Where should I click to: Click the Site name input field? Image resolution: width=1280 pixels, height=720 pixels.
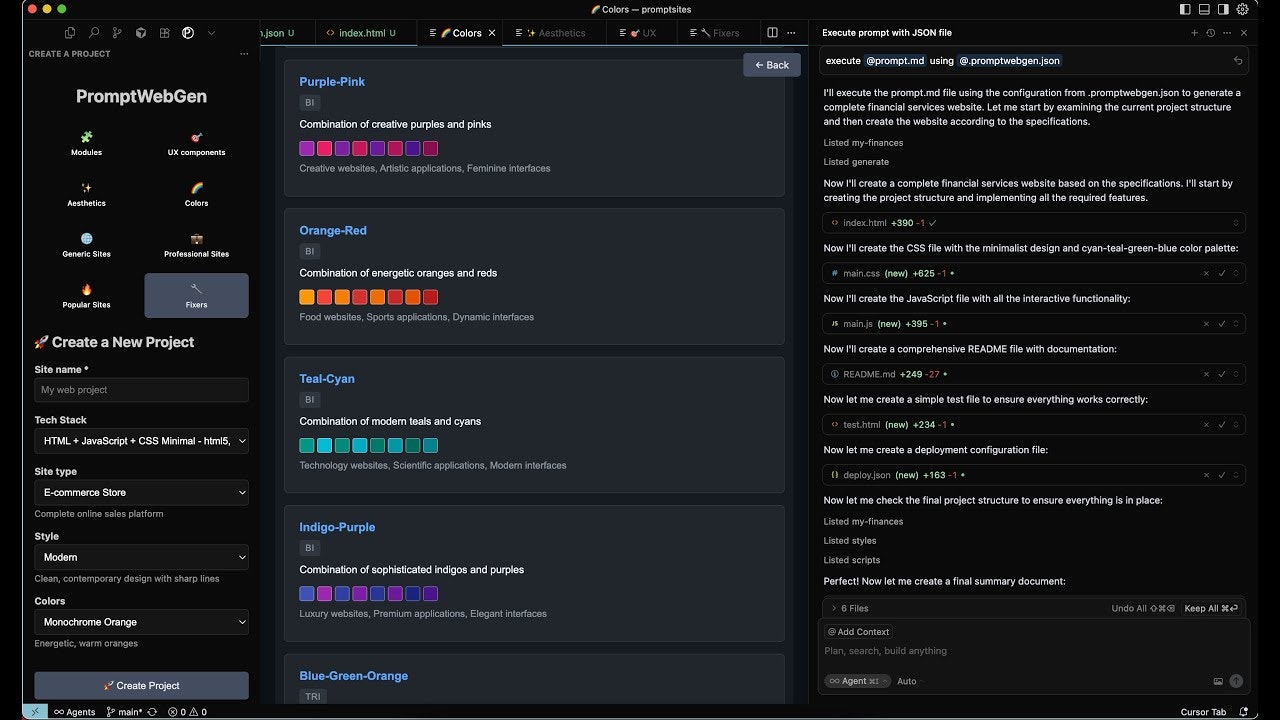141,389
